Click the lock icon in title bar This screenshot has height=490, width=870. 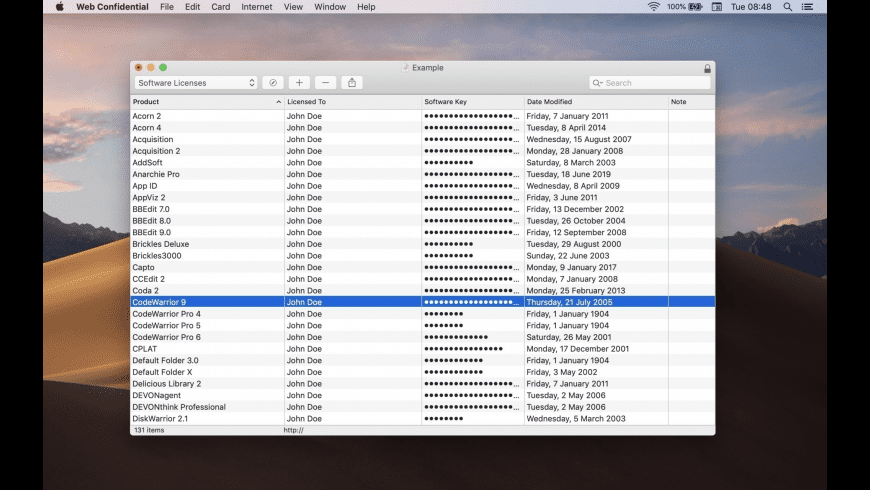coord(707,68)
